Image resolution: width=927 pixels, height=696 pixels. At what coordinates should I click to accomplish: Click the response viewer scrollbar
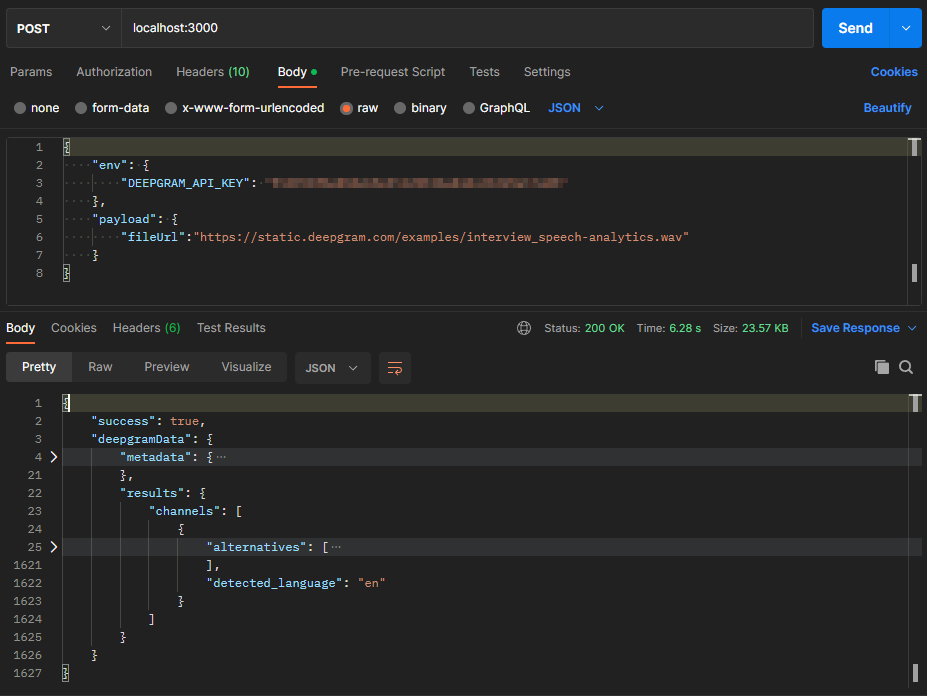(915, 538)
